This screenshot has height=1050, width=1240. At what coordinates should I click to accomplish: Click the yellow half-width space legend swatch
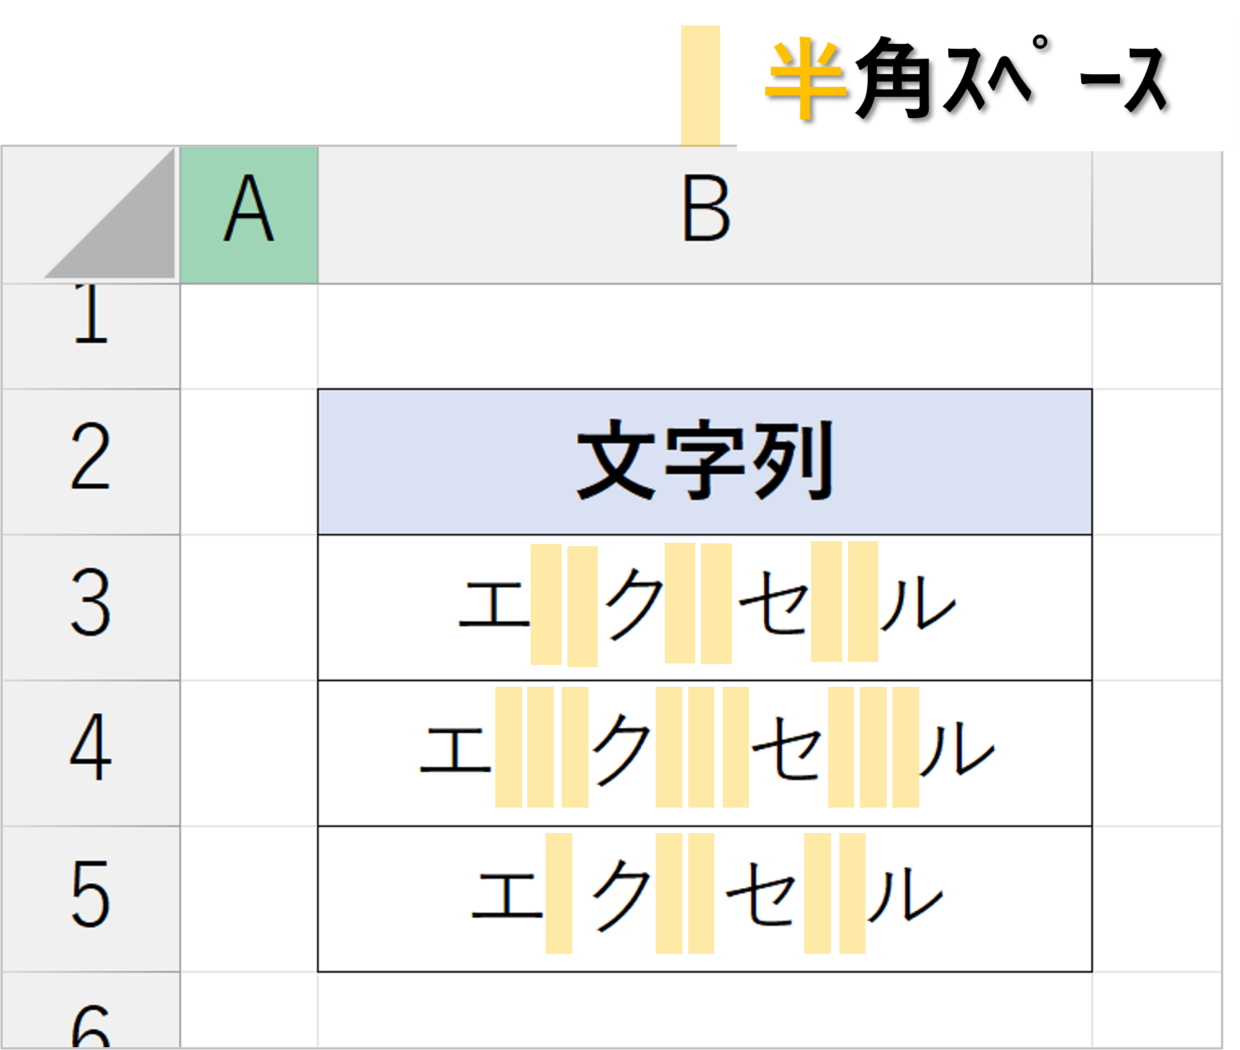(700, 86)
